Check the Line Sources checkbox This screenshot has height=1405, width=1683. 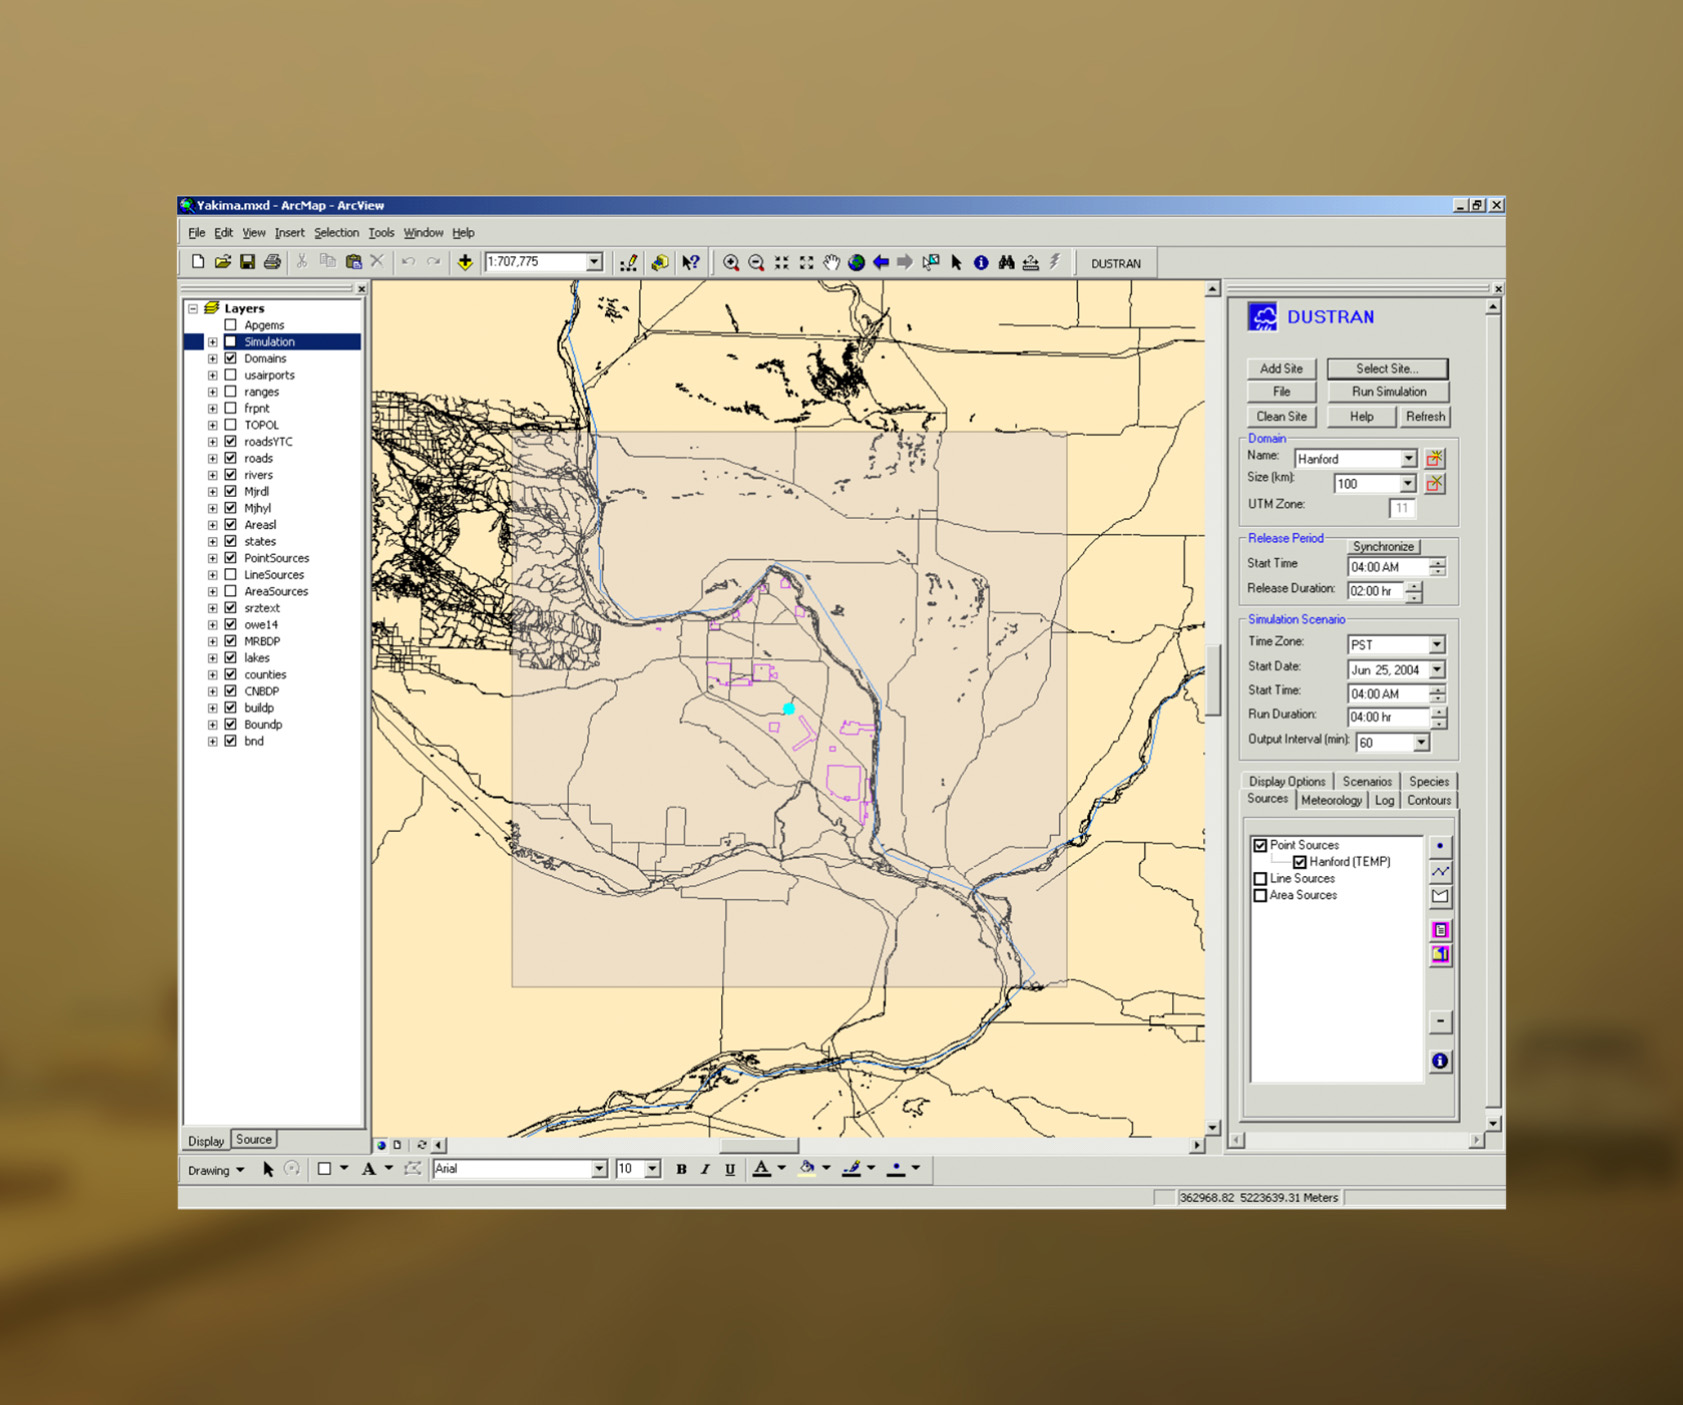click(x=1260, y=879)
